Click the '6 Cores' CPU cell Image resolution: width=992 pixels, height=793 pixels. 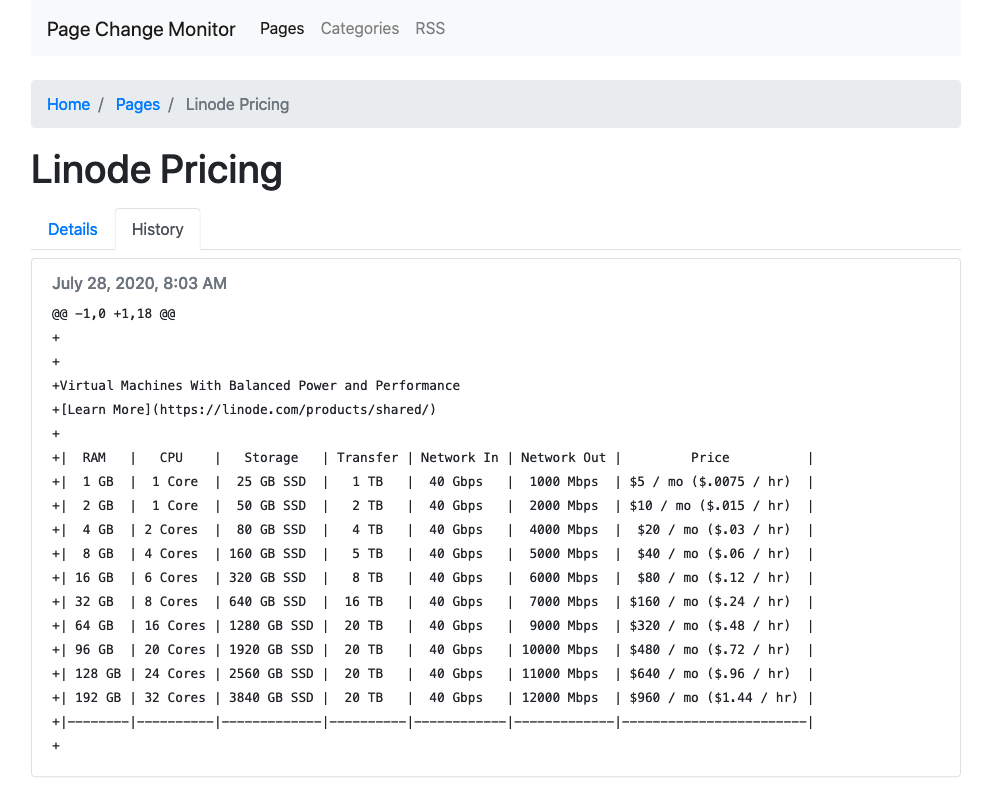click(x=171, y=578)
